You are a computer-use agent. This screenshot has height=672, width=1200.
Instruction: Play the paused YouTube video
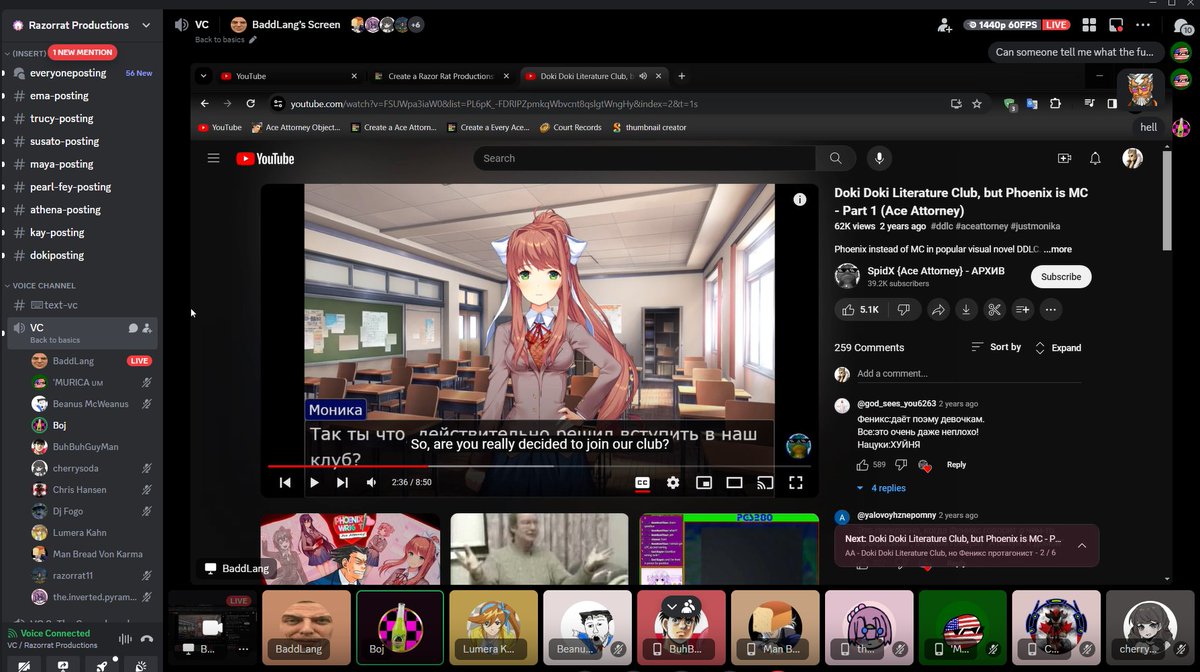(314, 483)
